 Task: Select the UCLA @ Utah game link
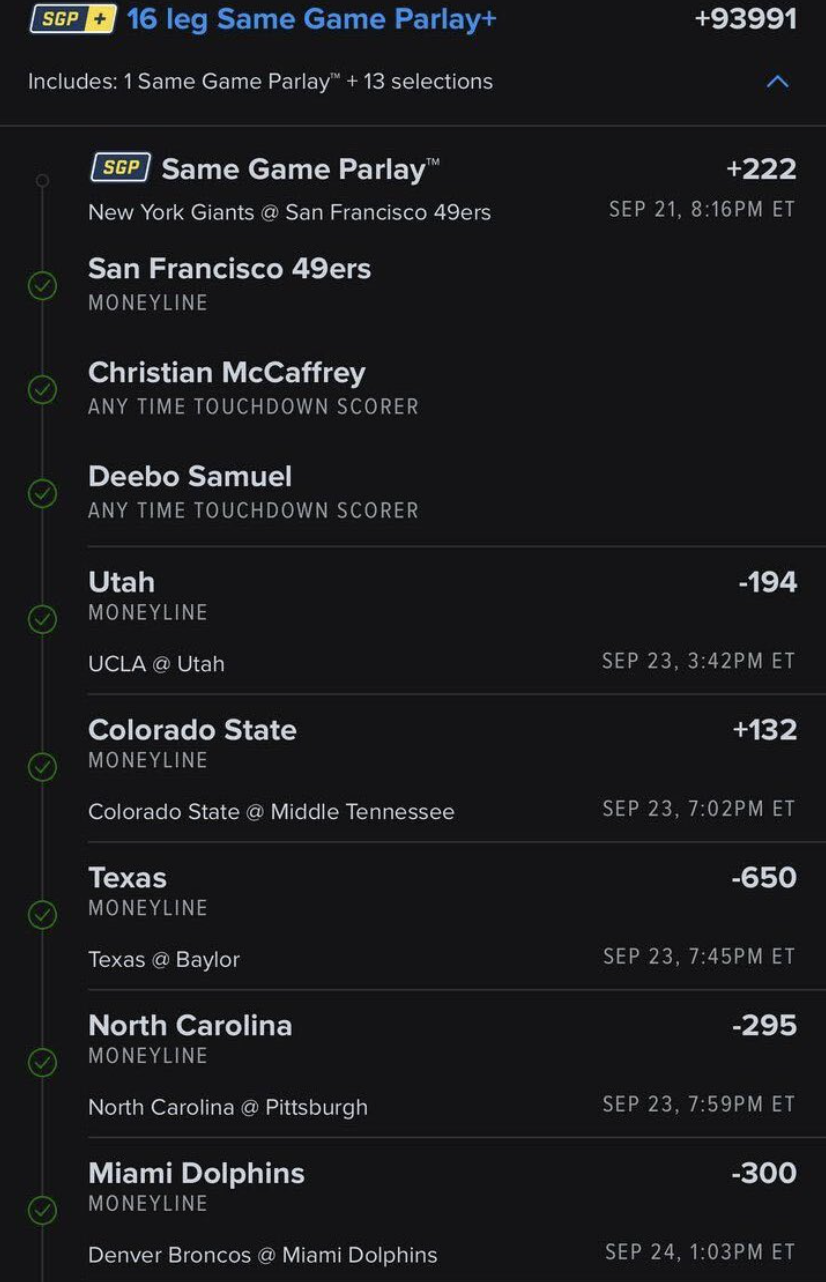click(156, 663)
